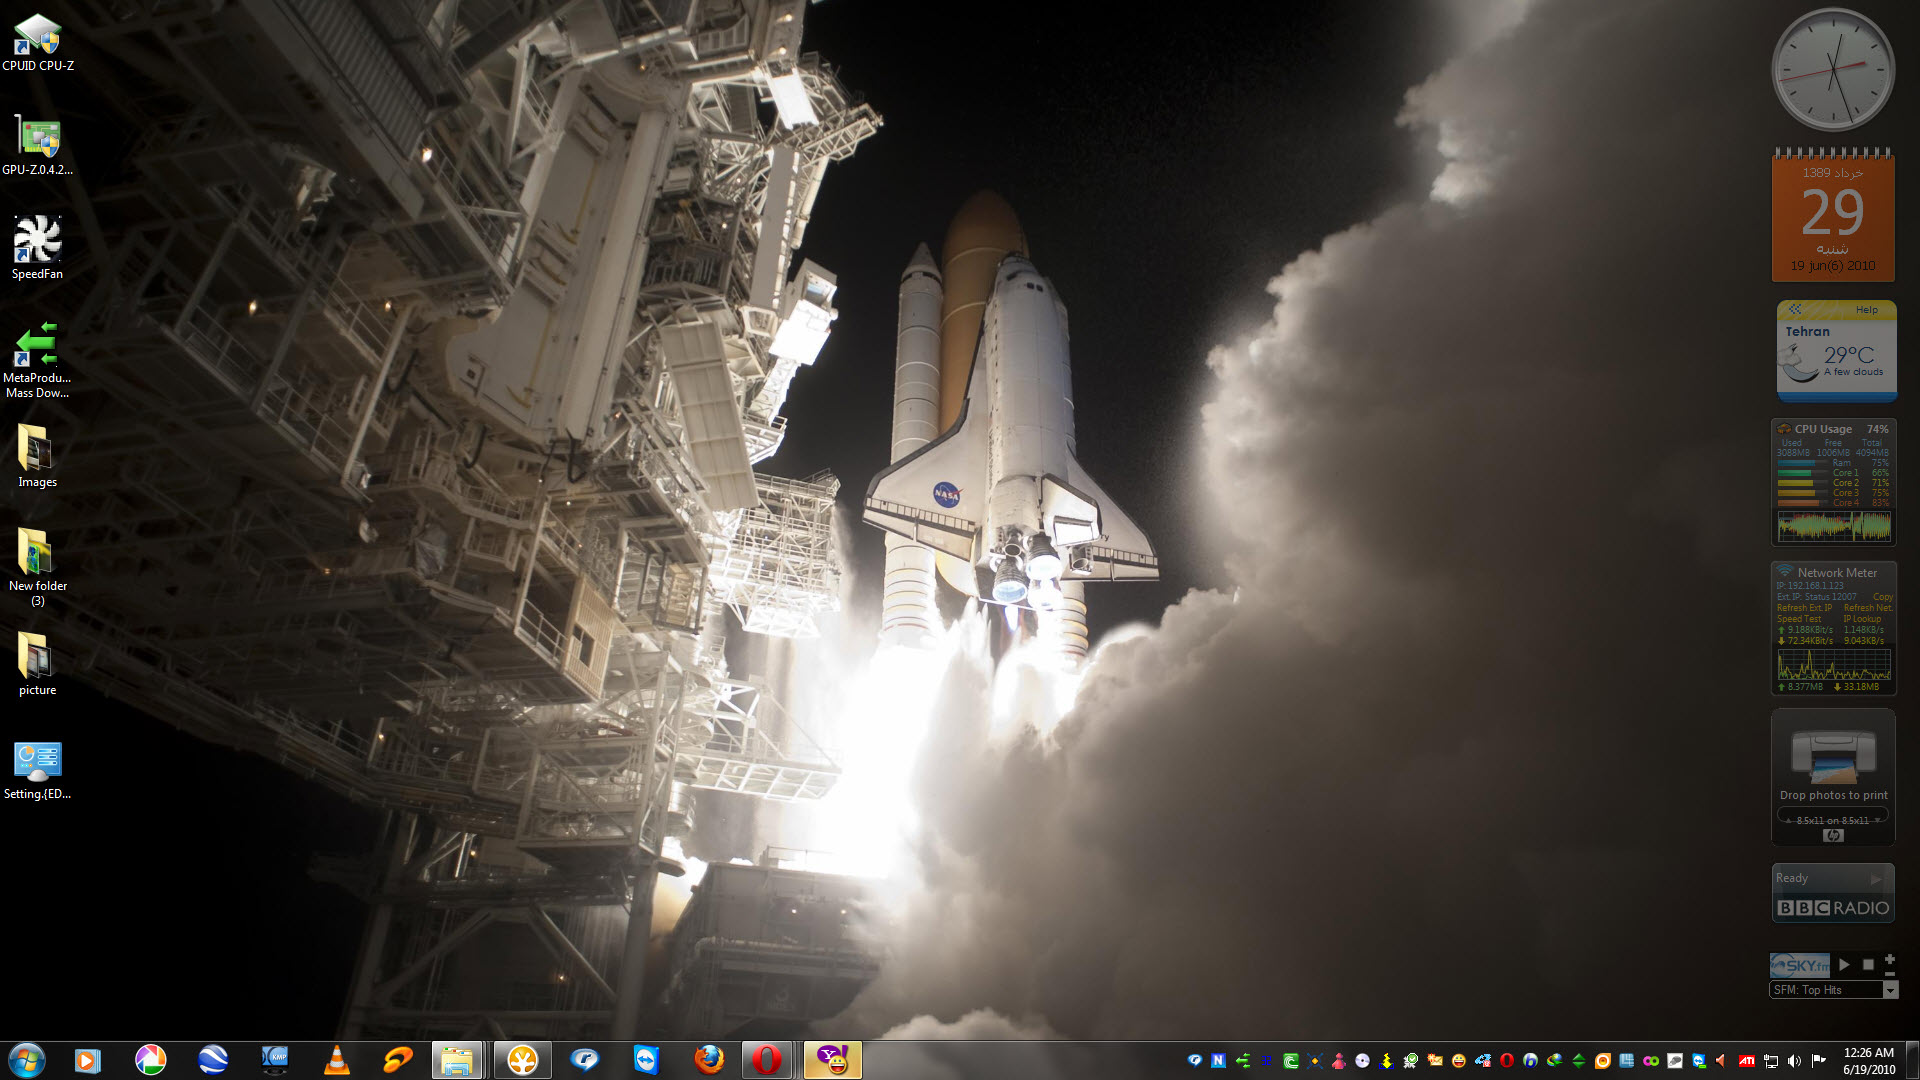Click the Network Meter traffic graph
The image size is (1920, 1080).
tap(1834, 664)
